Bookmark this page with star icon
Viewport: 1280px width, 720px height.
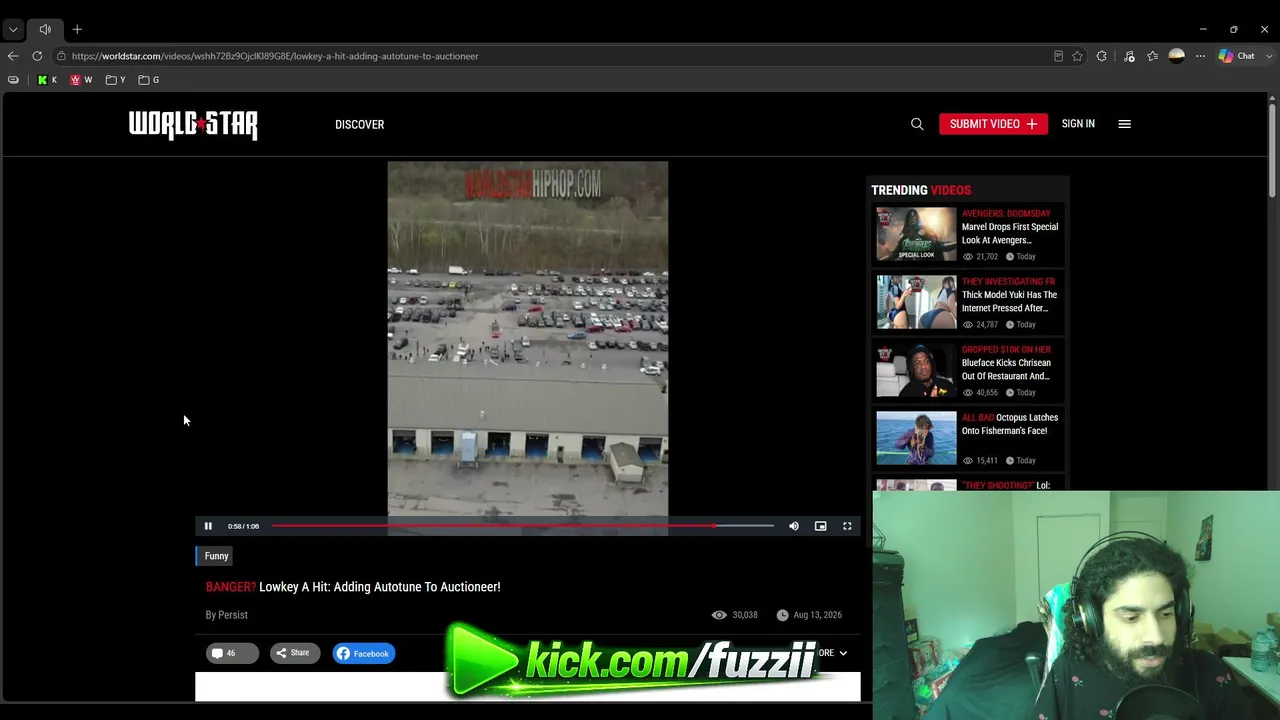pos(1077,56)
